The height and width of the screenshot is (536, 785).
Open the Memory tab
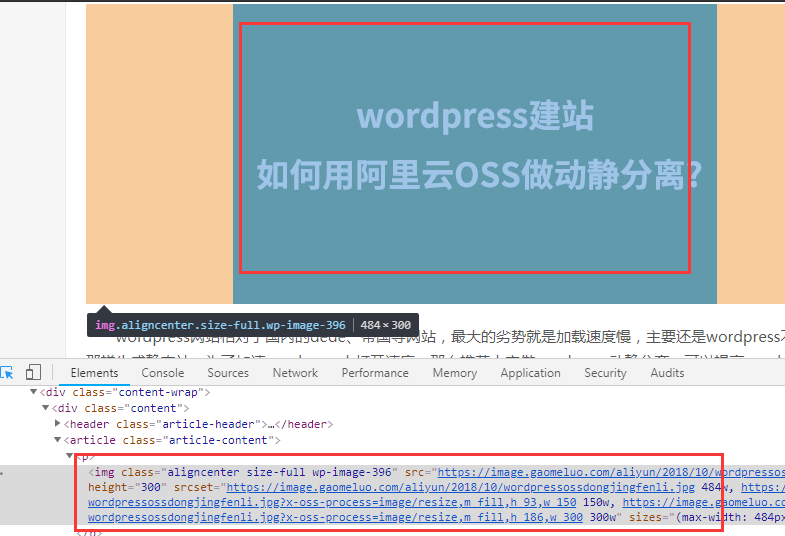455,373
